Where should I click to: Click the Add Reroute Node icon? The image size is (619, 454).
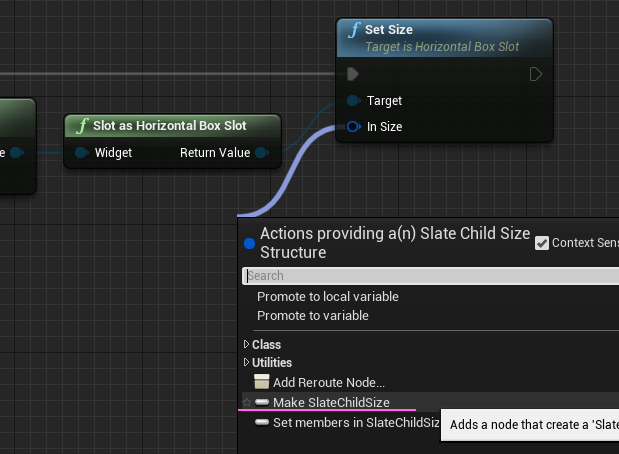(x=262, y=382)
